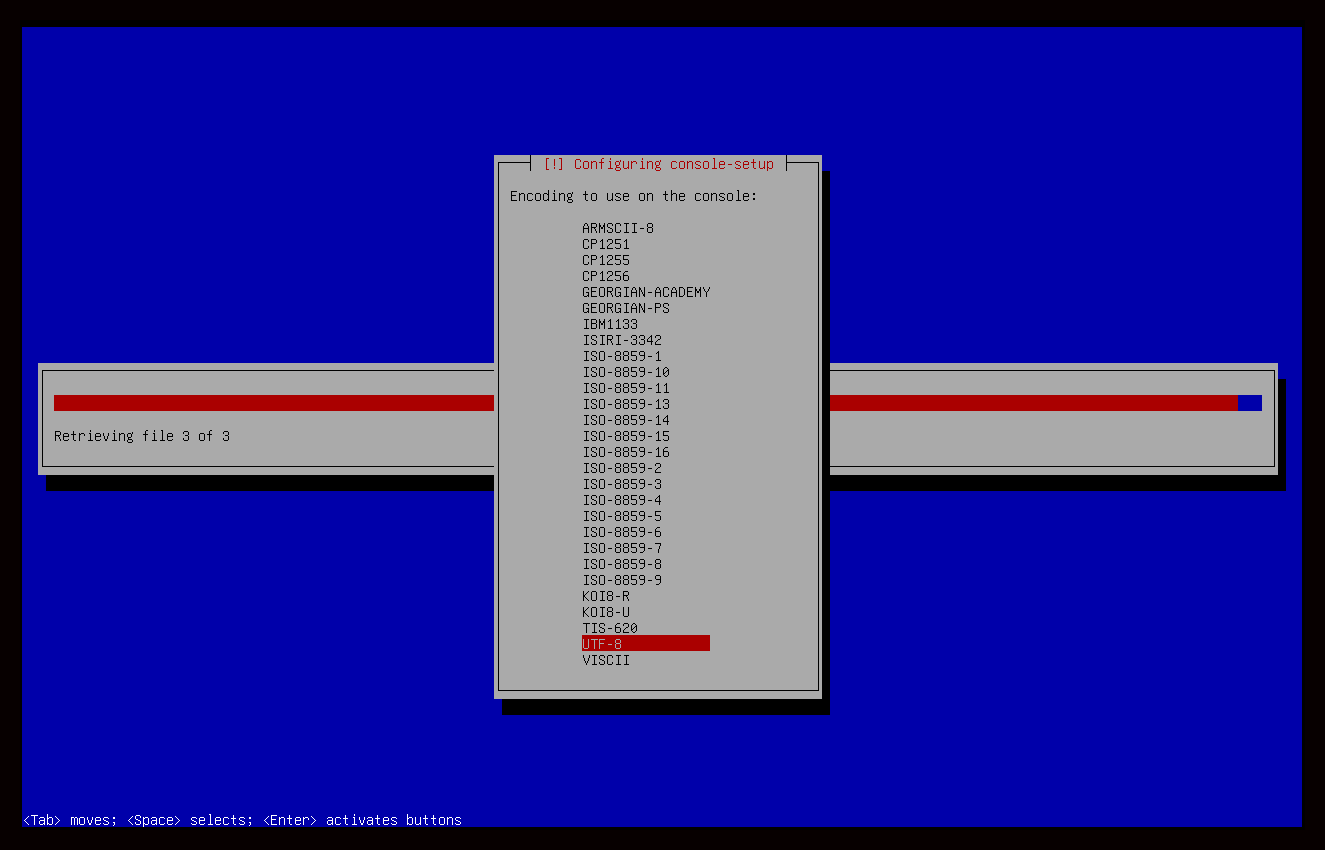Choose ISO-8859-2 encoding
Image resolution: width=1325 pixels, height=850 pixels.
click(x=622, y=468)
